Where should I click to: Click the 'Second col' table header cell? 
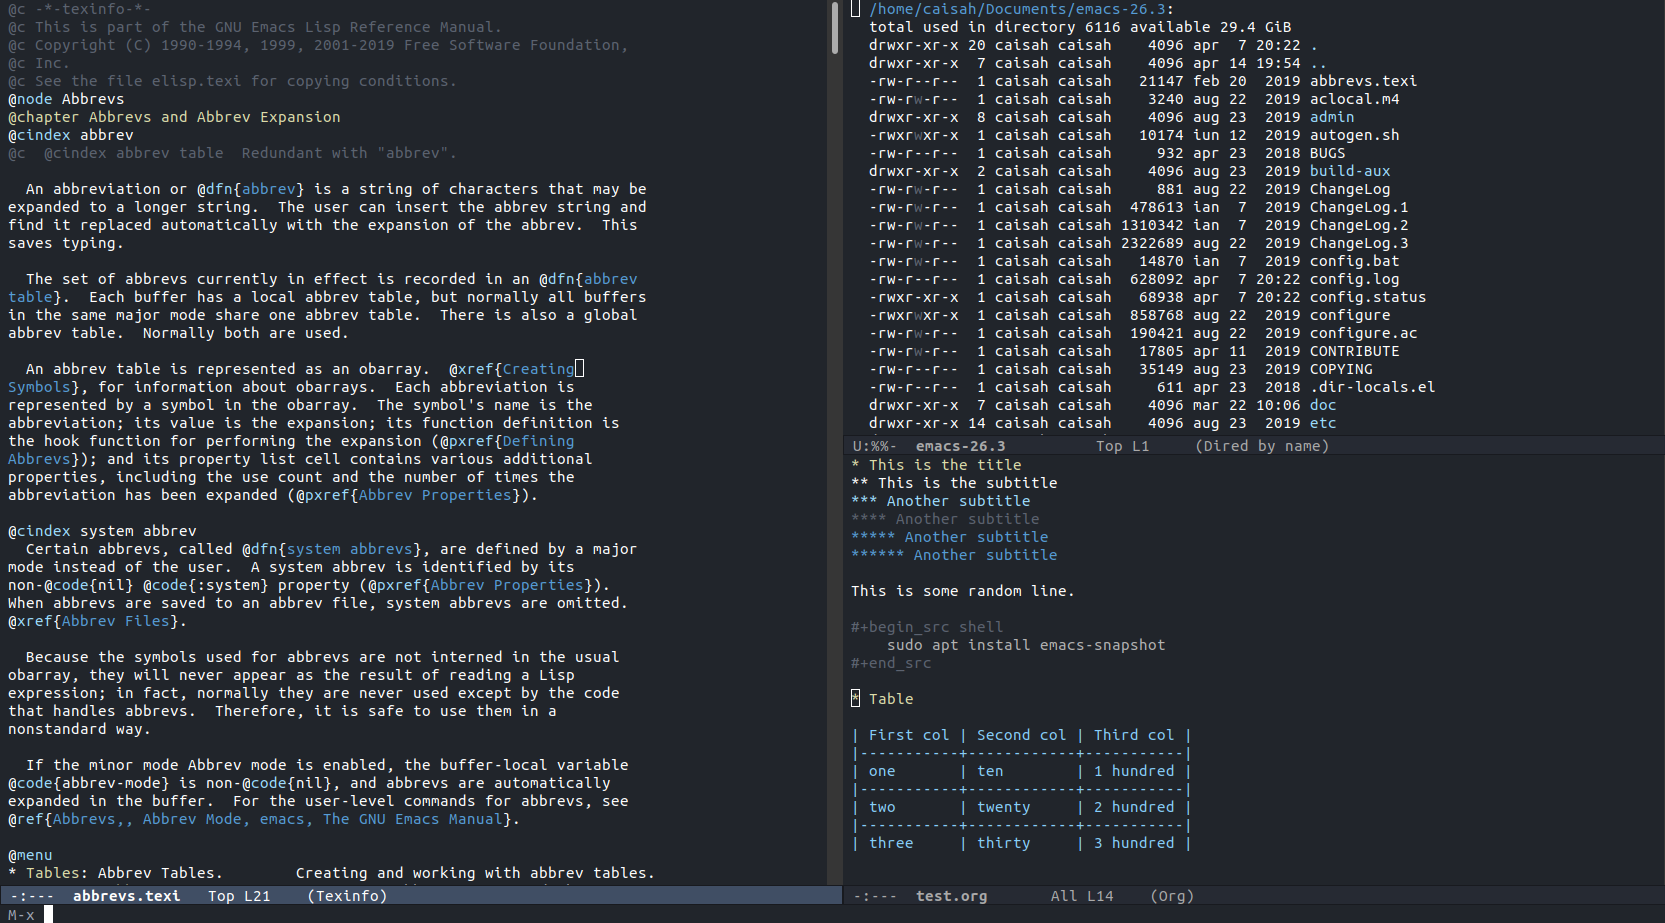tap(1021, 735)
